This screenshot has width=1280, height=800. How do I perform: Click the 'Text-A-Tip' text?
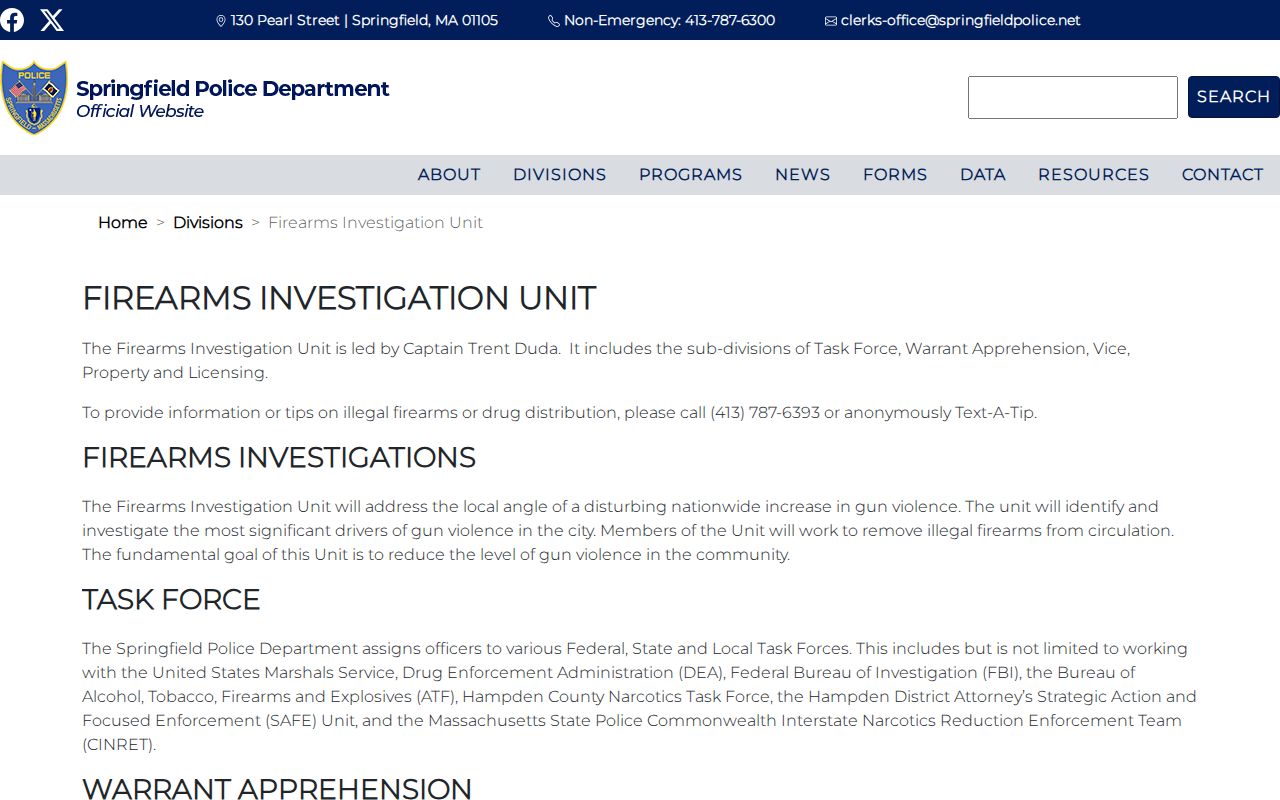tap(994, 412)
